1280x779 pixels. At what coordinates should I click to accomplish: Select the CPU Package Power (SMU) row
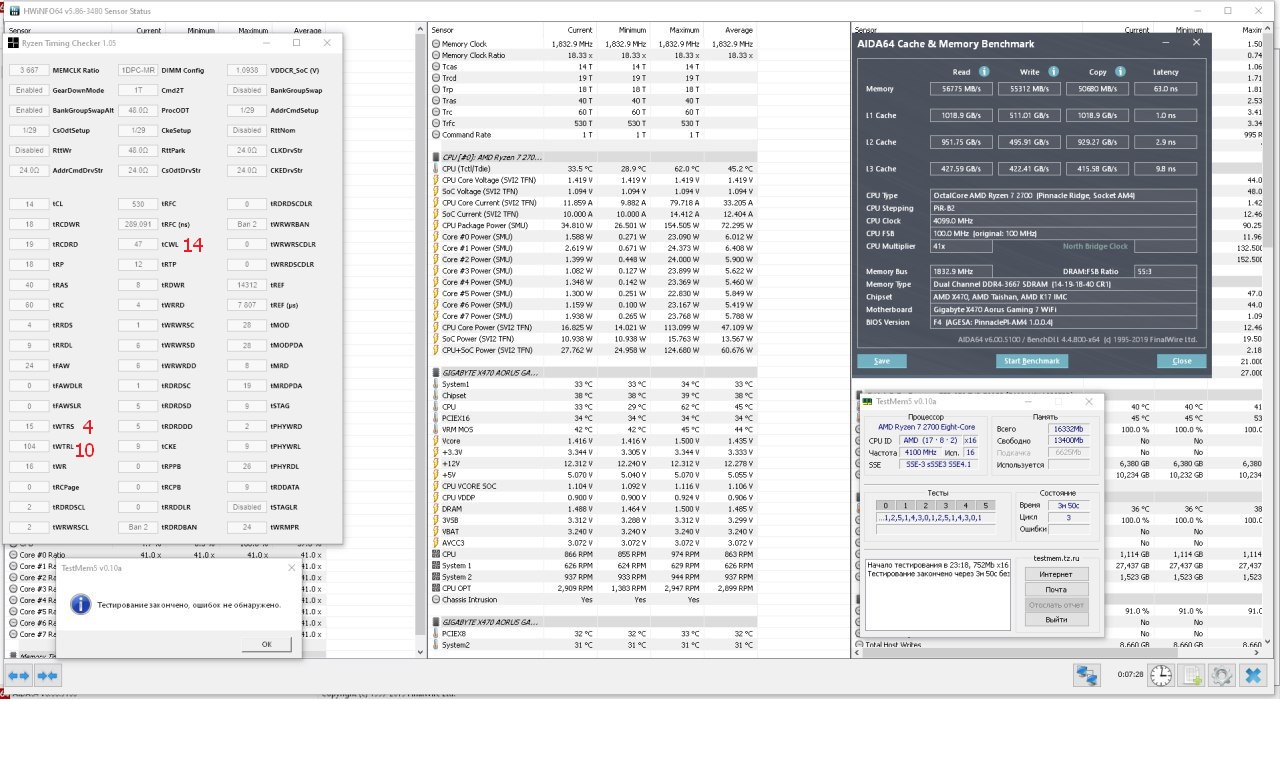(x=593, y=226)
